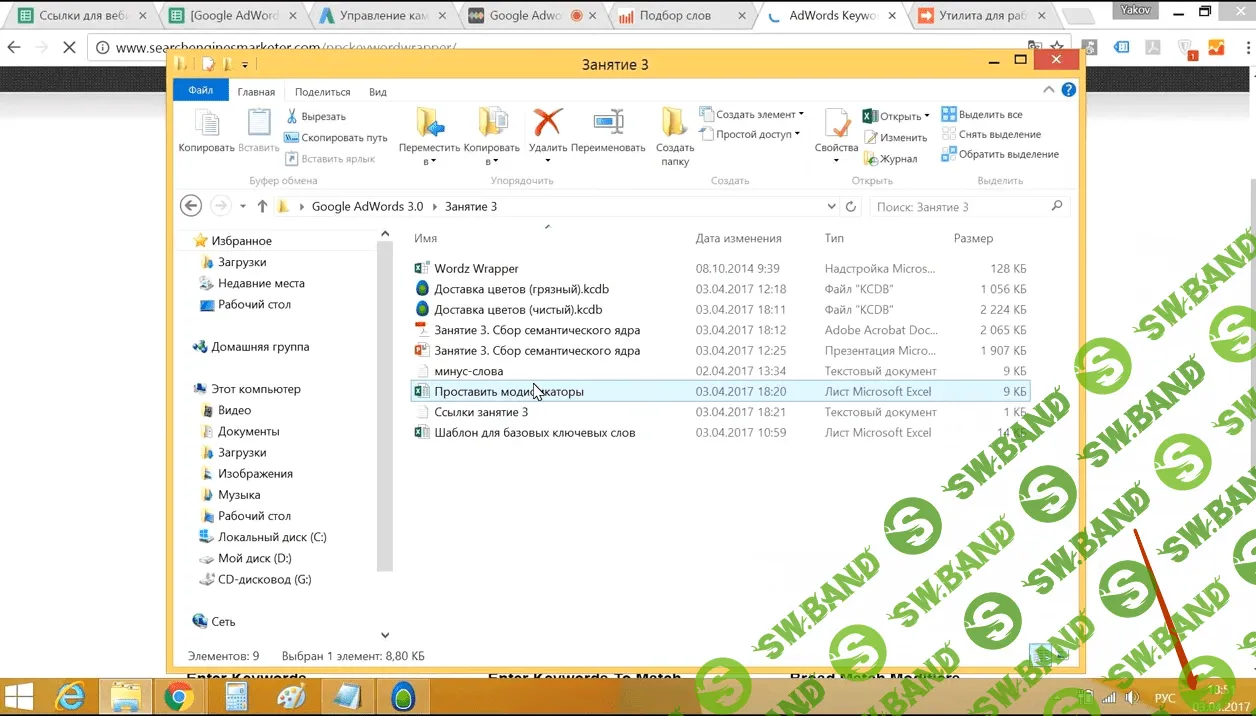Refresh the folder view next to address bar

pyautogui.click(x=851, y=207)
